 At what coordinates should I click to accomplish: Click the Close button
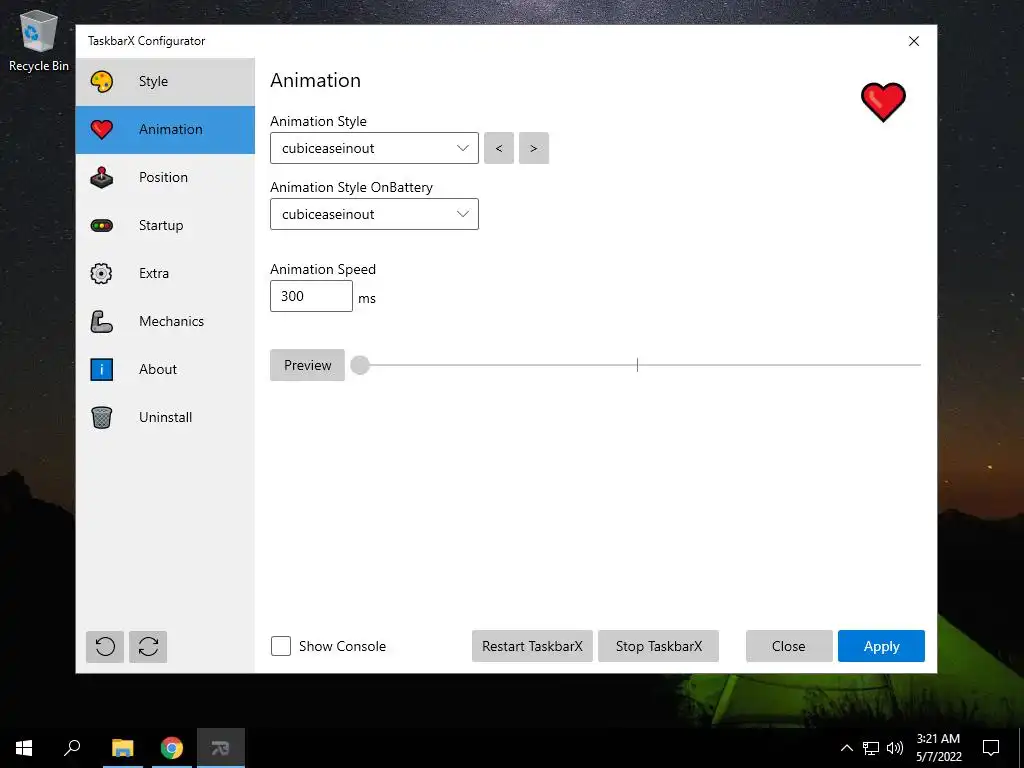point(789,647)
